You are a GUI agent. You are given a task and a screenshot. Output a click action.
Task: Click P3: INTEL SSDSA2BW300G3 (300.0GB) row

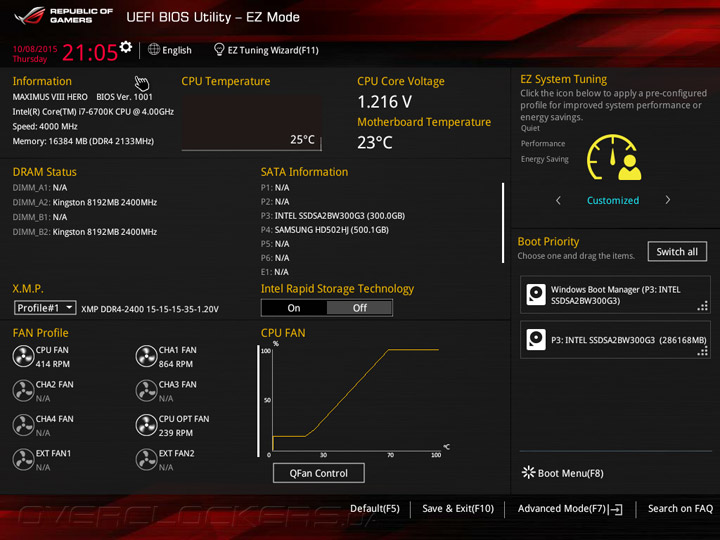pos(333,216)
